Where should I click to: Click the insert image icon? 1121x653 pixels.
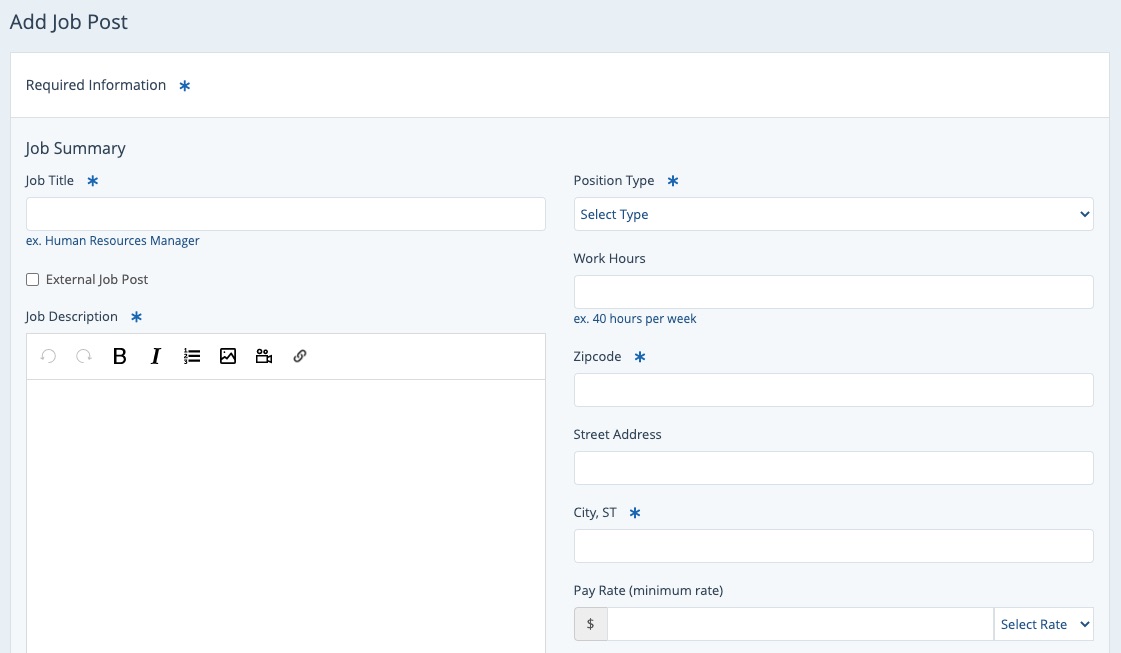[228, 356]
